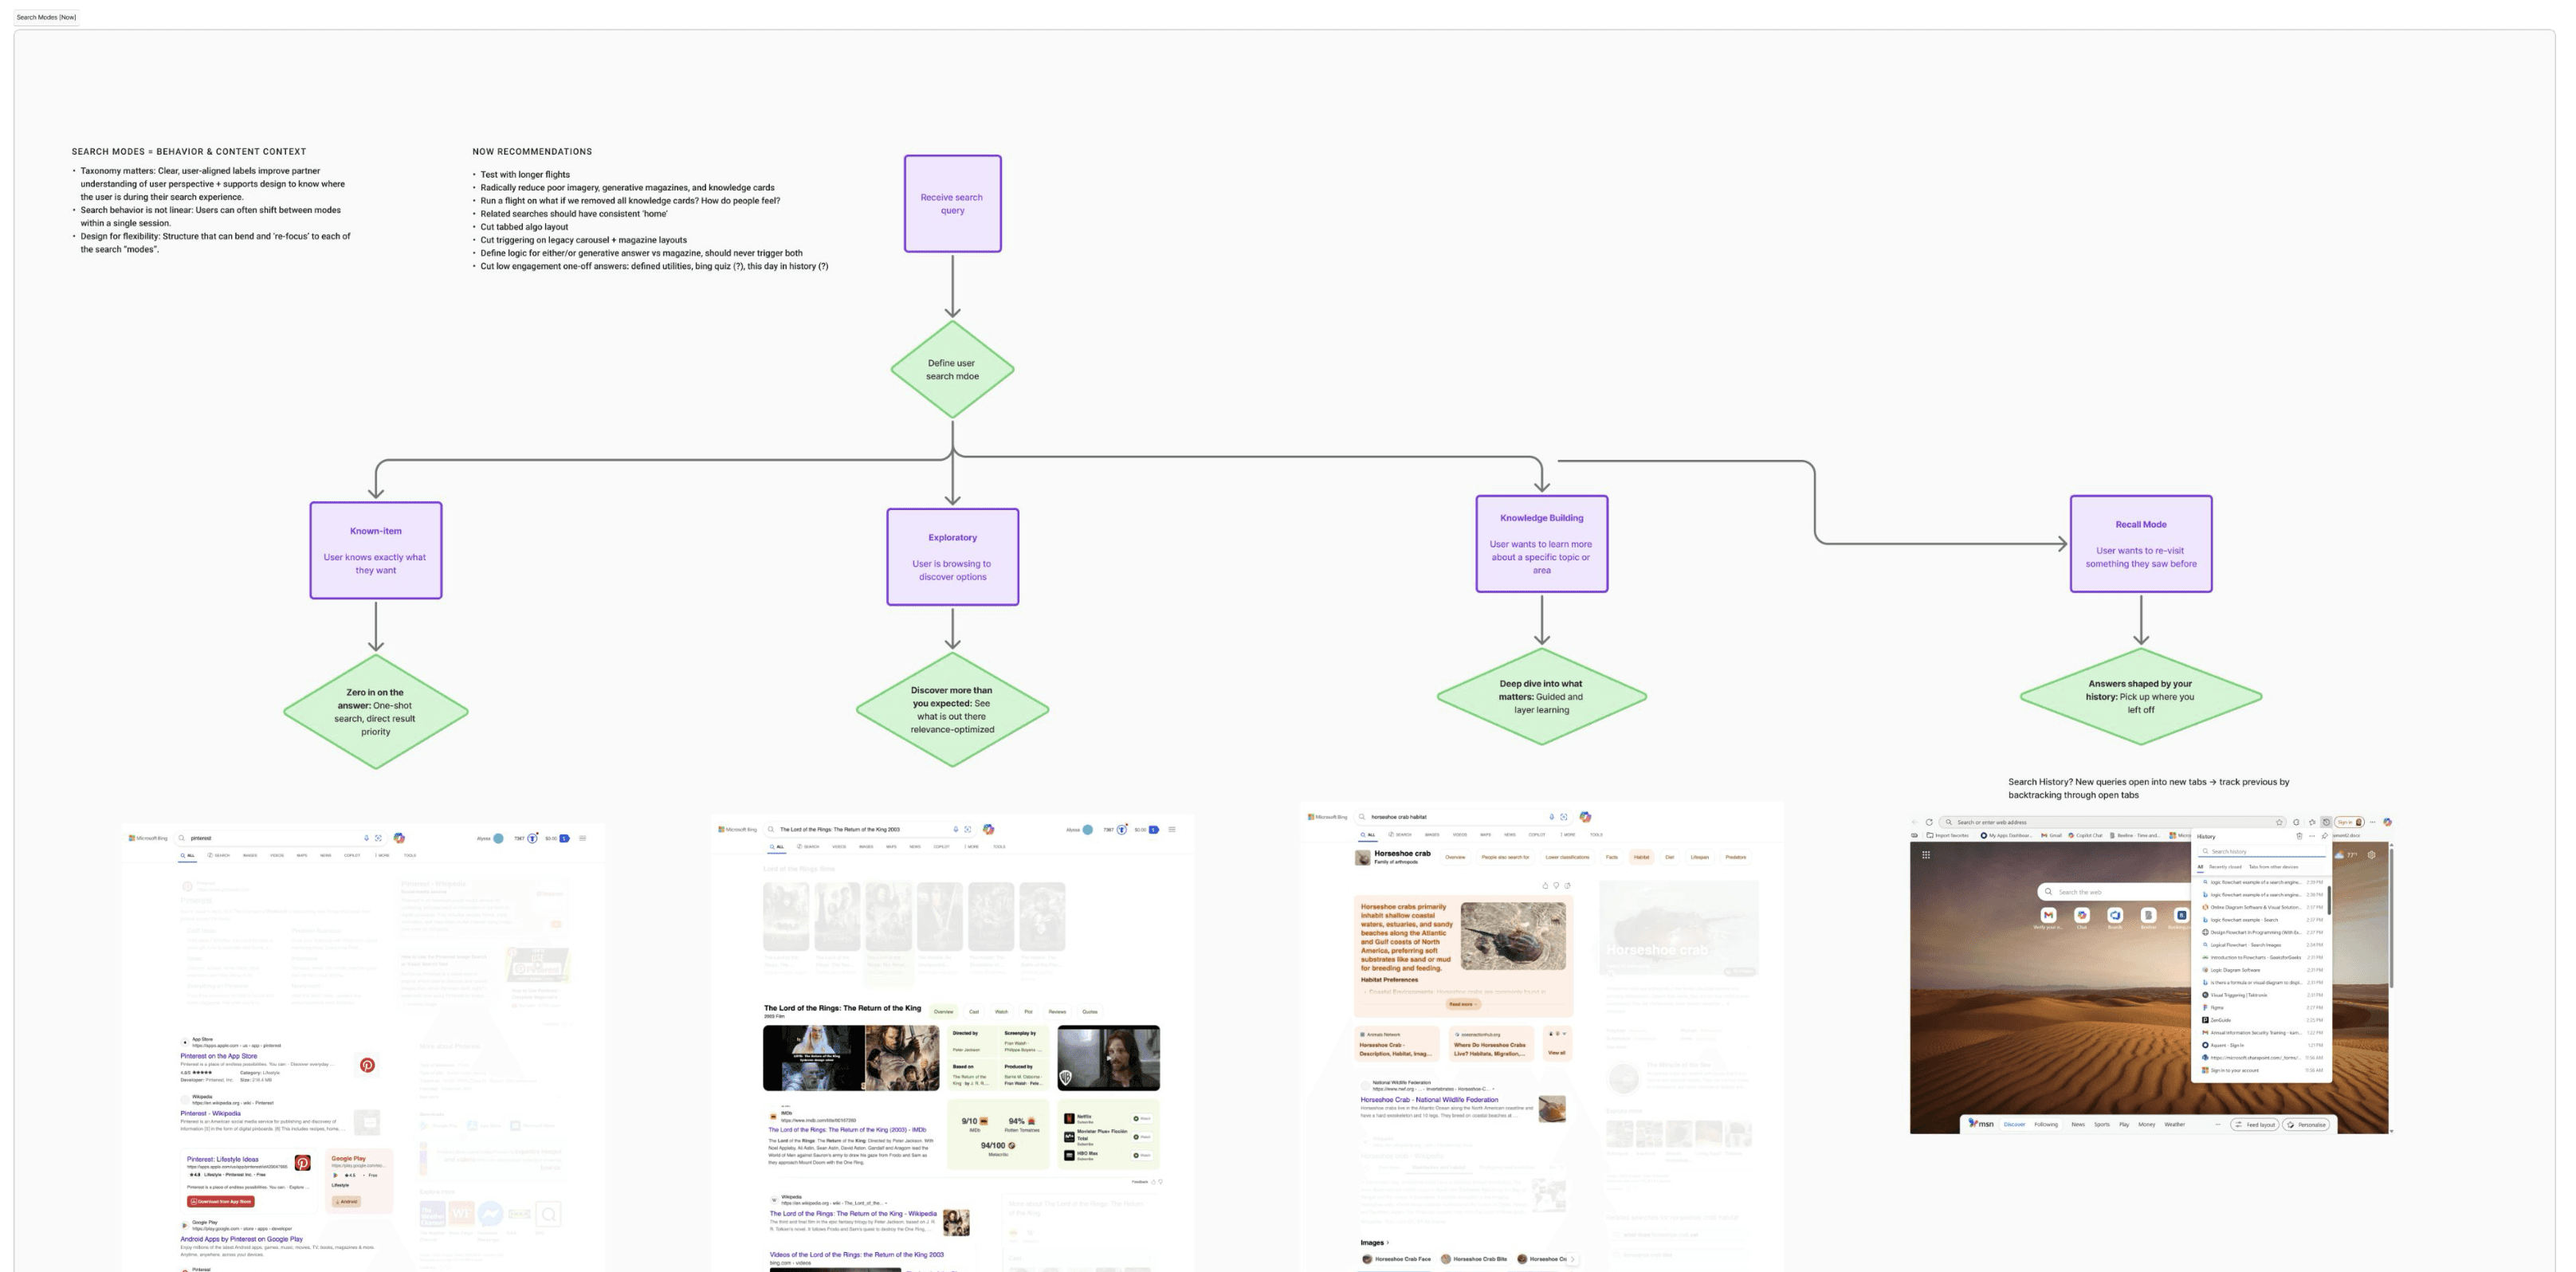Image resolution: width=2576 pixels, height=1272 pixels.
Task: Click the pin icon in History panel
Action: 2325,836
